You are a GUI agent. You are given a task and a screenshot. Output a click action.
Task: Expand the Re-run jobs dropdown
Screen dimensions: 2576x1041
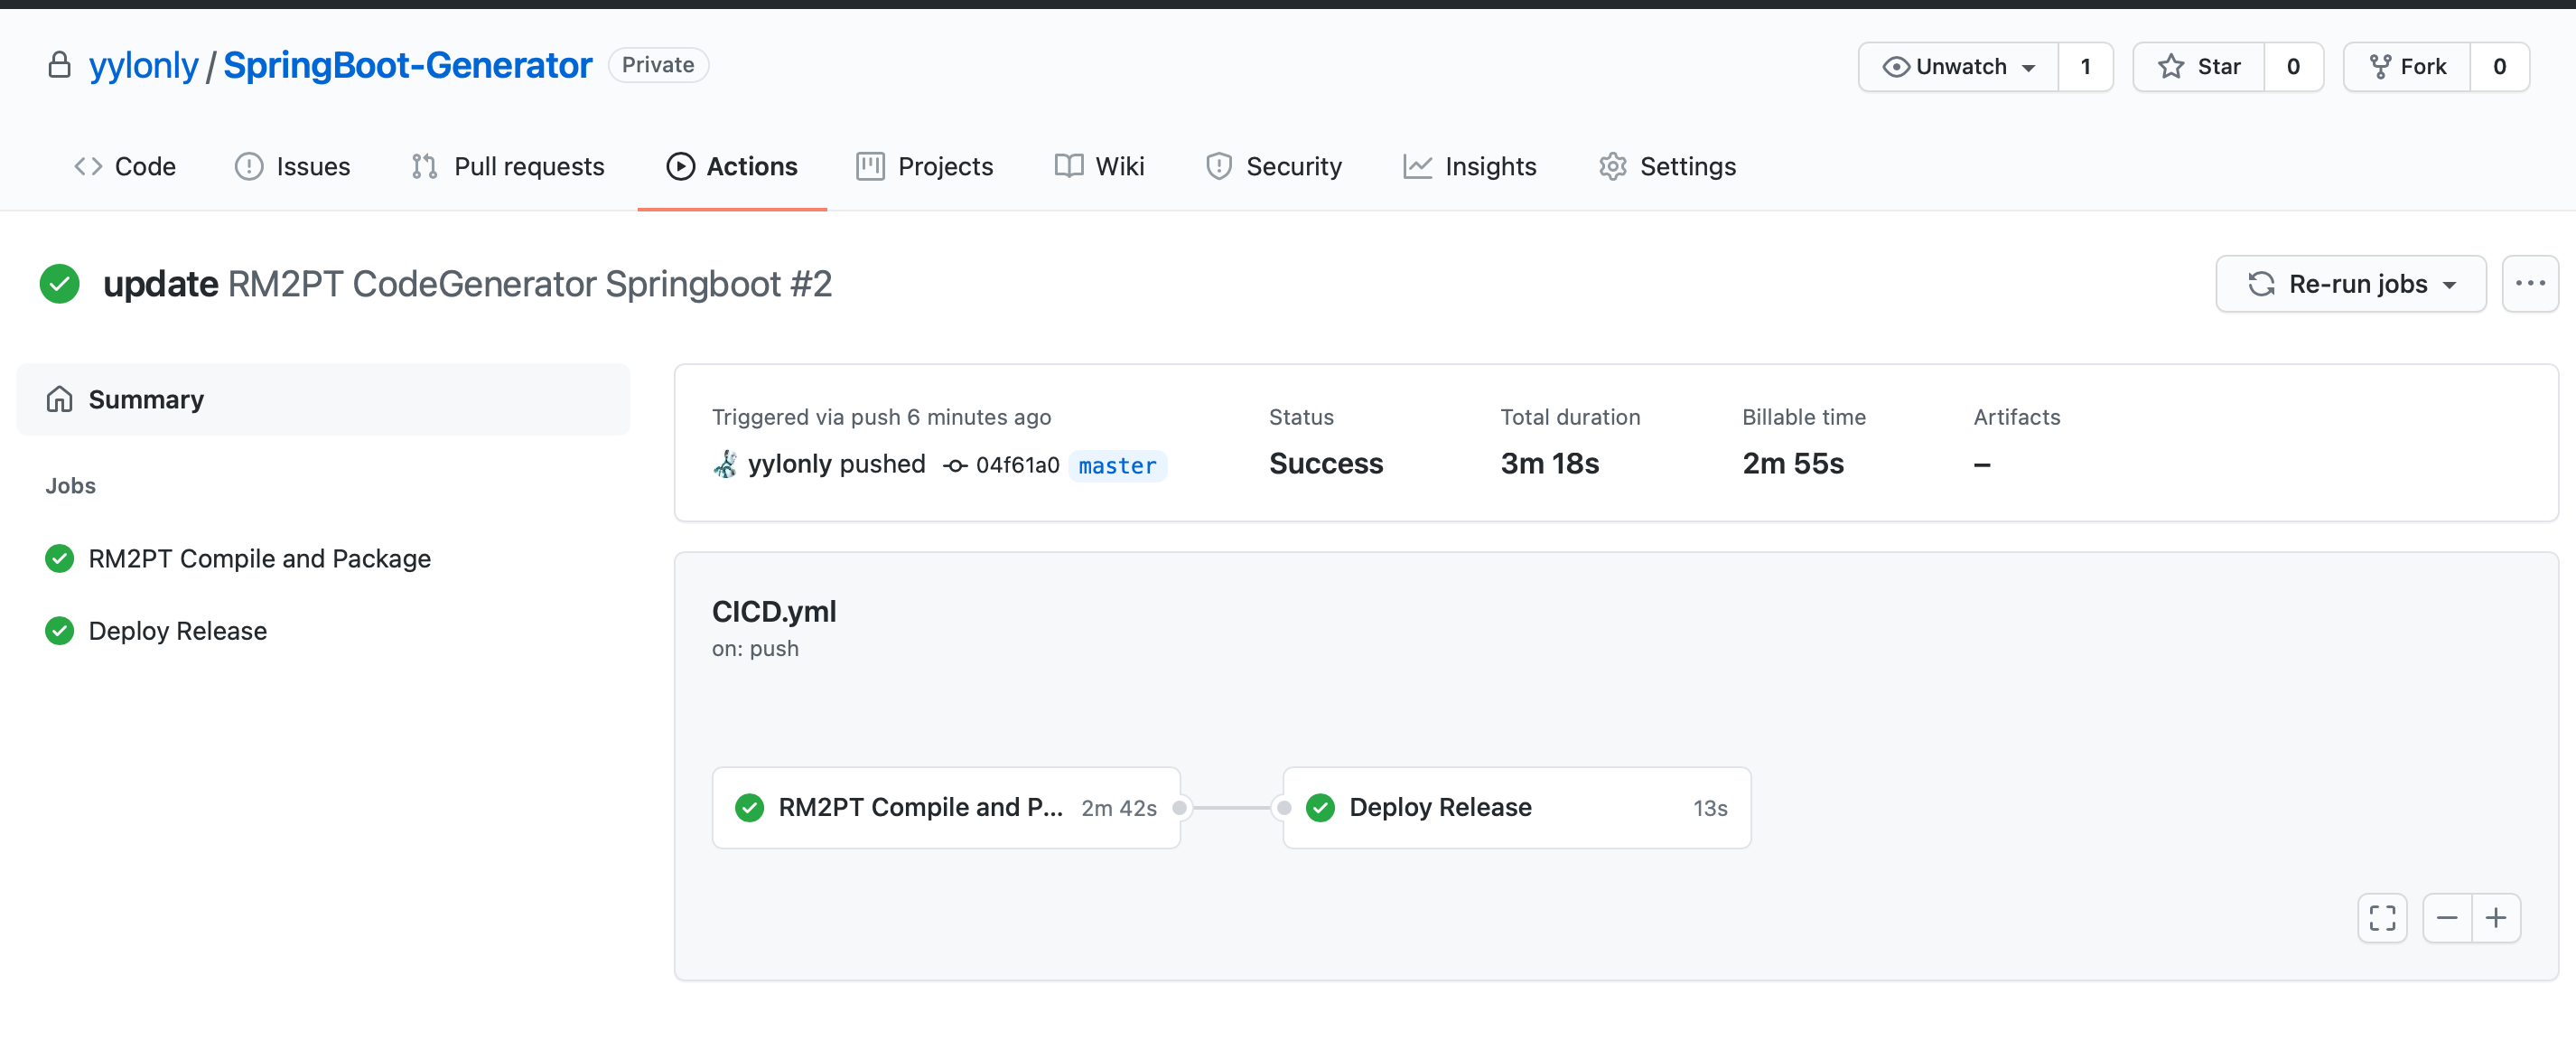pyautogui.click(x=2350, y=284)
